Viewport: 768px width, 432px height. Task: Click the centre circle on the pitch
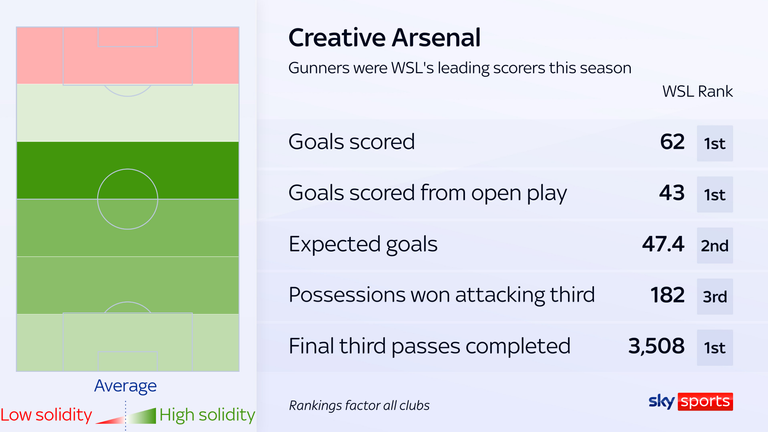[127, 199]
